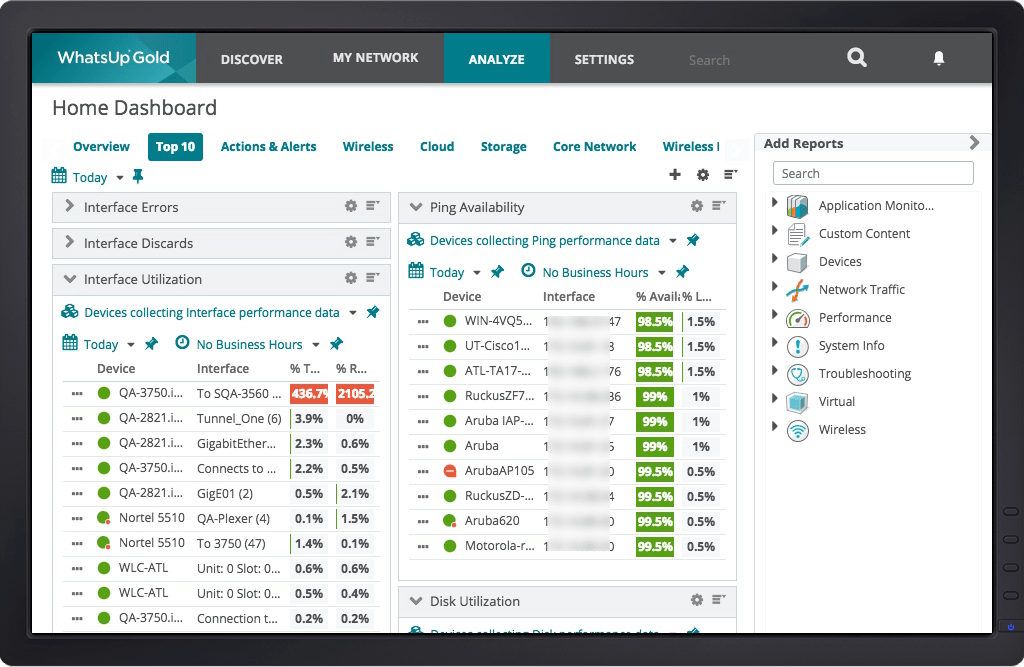The width and height of the screenshot is (1024, 667).
Task: Click the Devices collecting Ping performance data link
Action: pyautogui.click(x=545, y=240)
